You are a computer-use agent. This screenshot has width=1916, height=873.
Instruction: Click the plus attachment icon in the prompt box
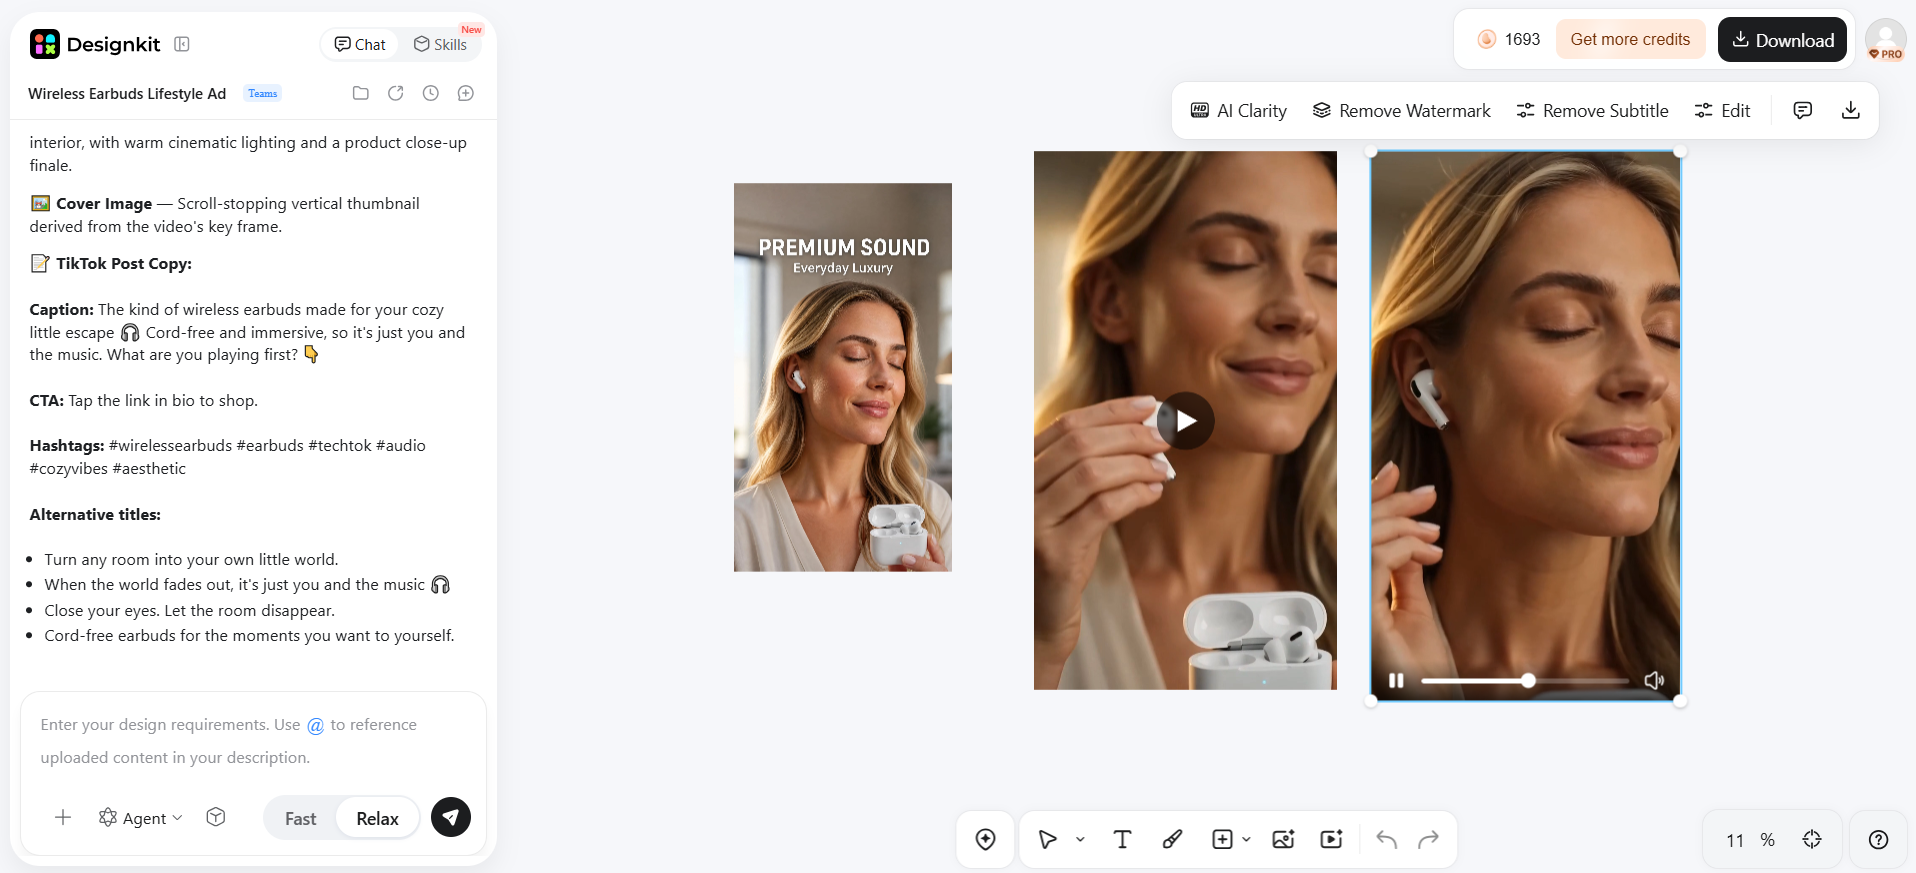coord(63,817)
